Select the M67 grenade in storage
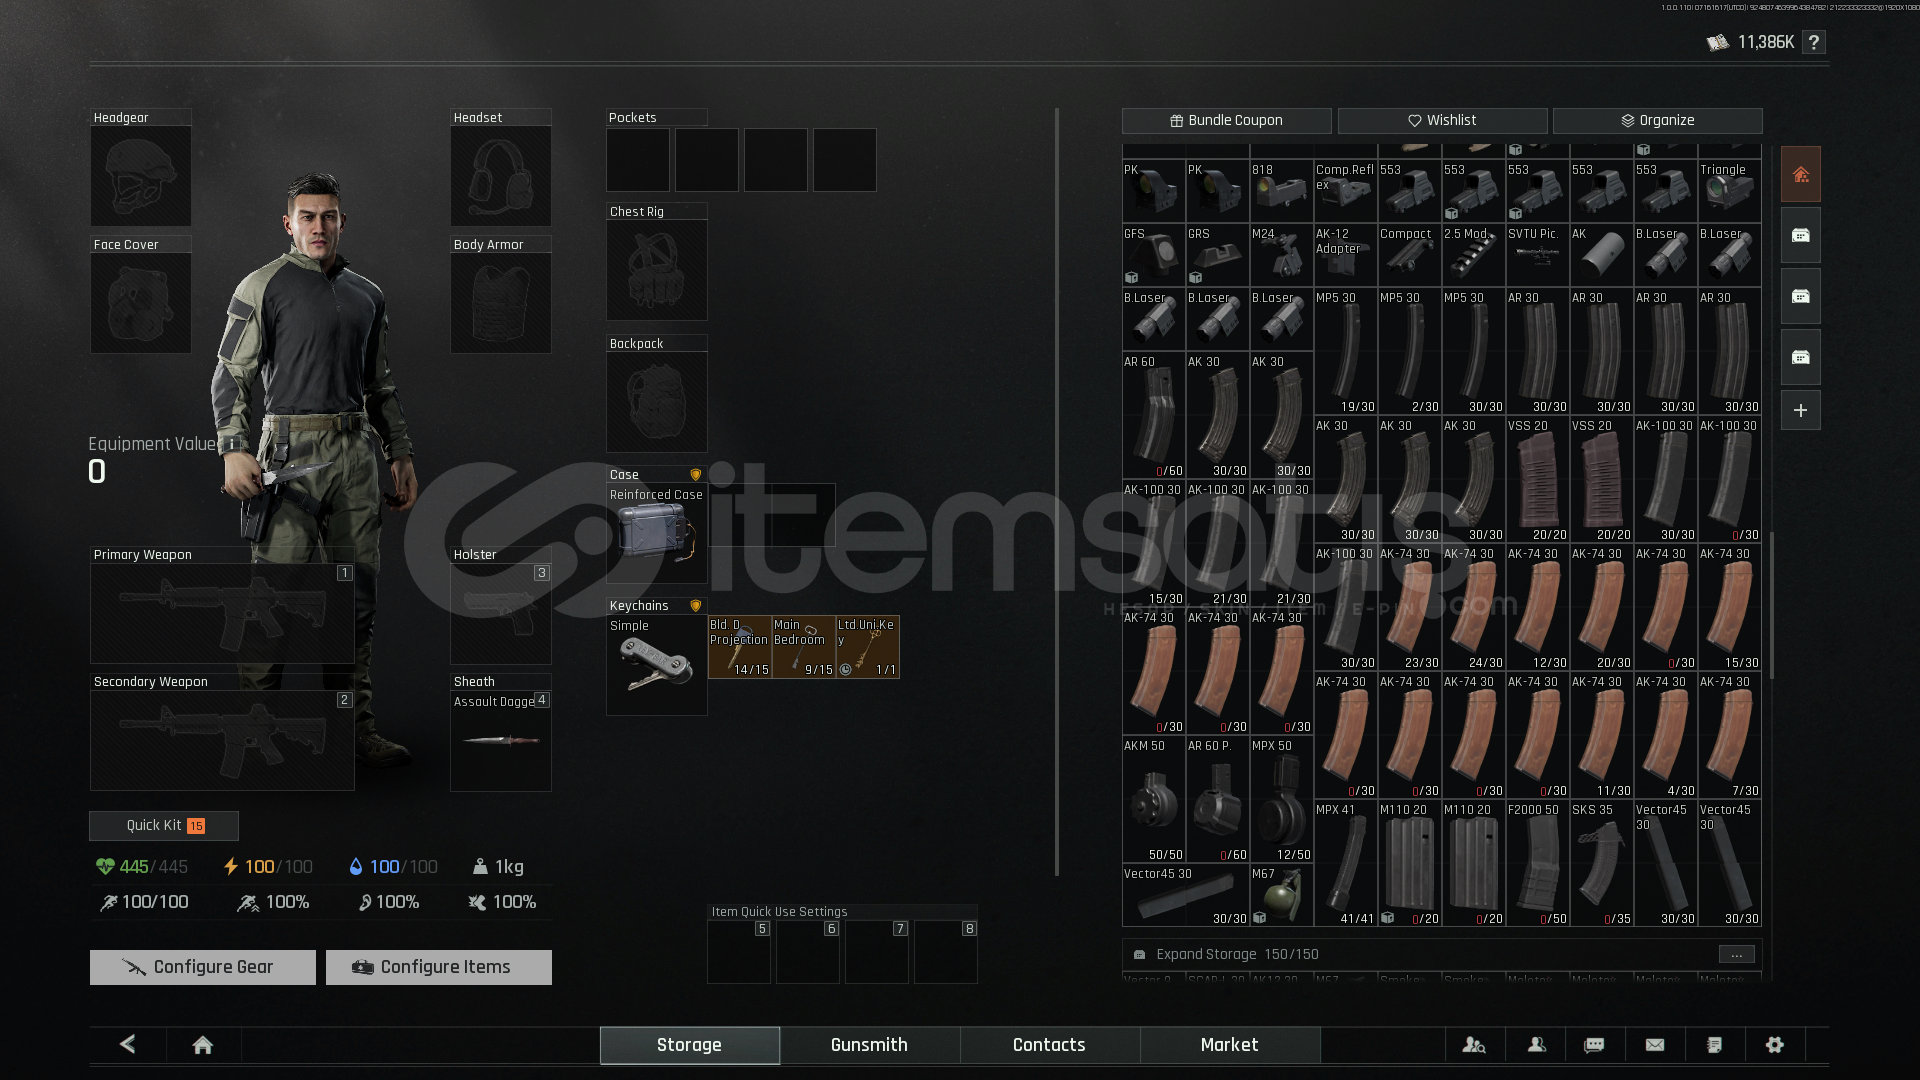The image size is (1920, 1080). tap(1282, 895)
